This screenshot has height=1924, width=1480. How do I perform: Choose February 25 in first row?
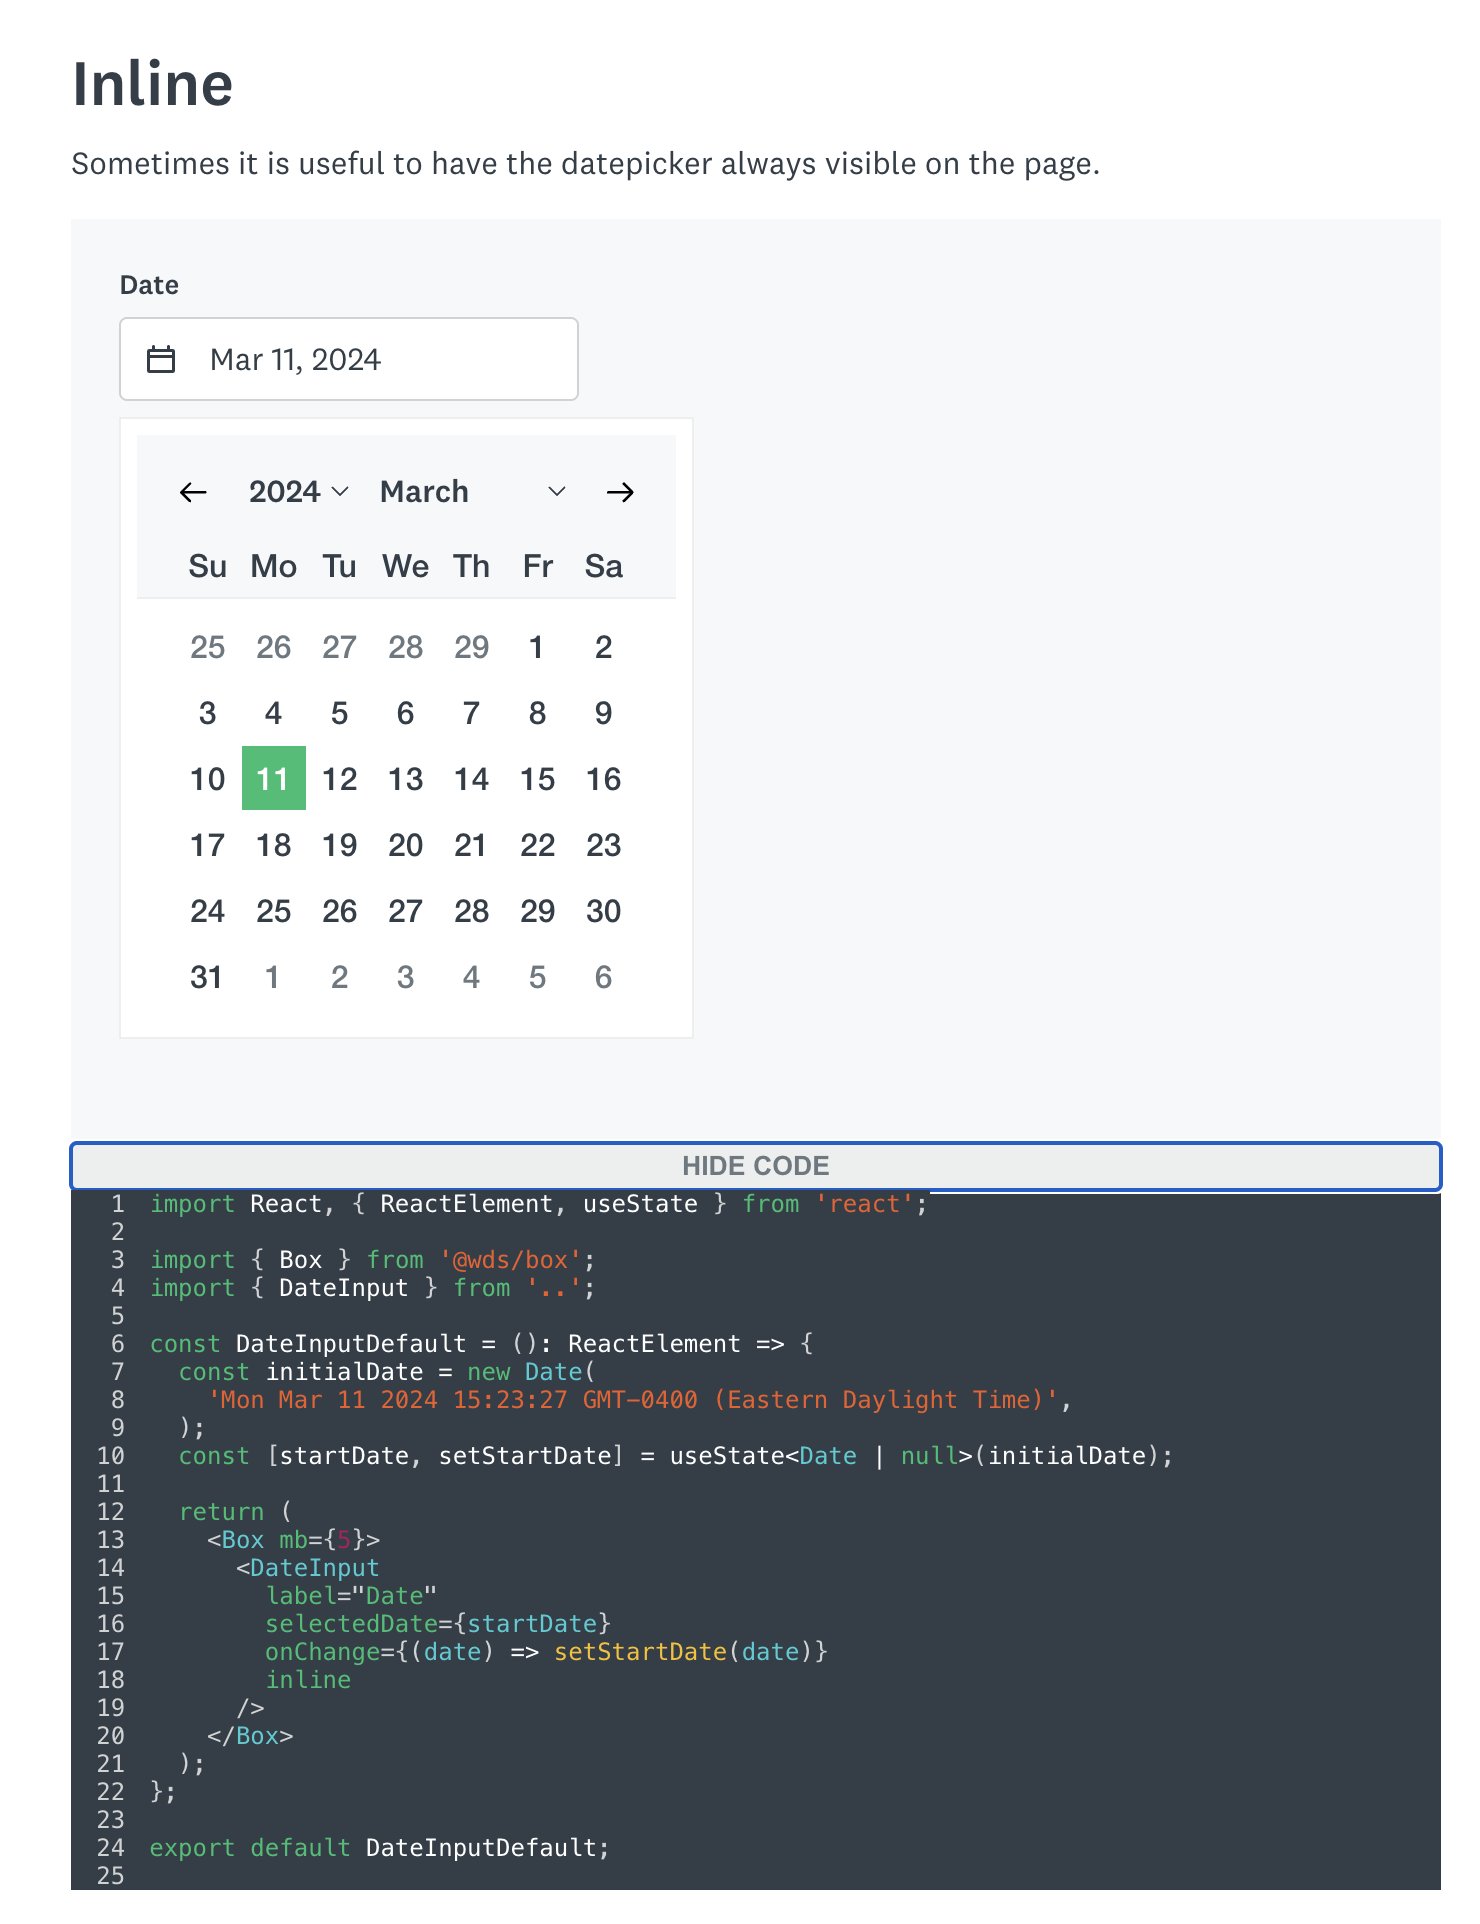coord(207,647)
